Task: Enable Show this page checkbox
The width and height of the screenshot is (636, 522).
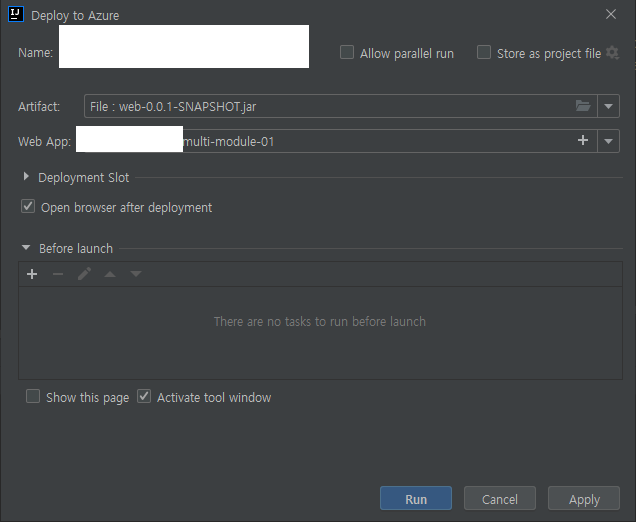Action: click(x=33, y=396)
